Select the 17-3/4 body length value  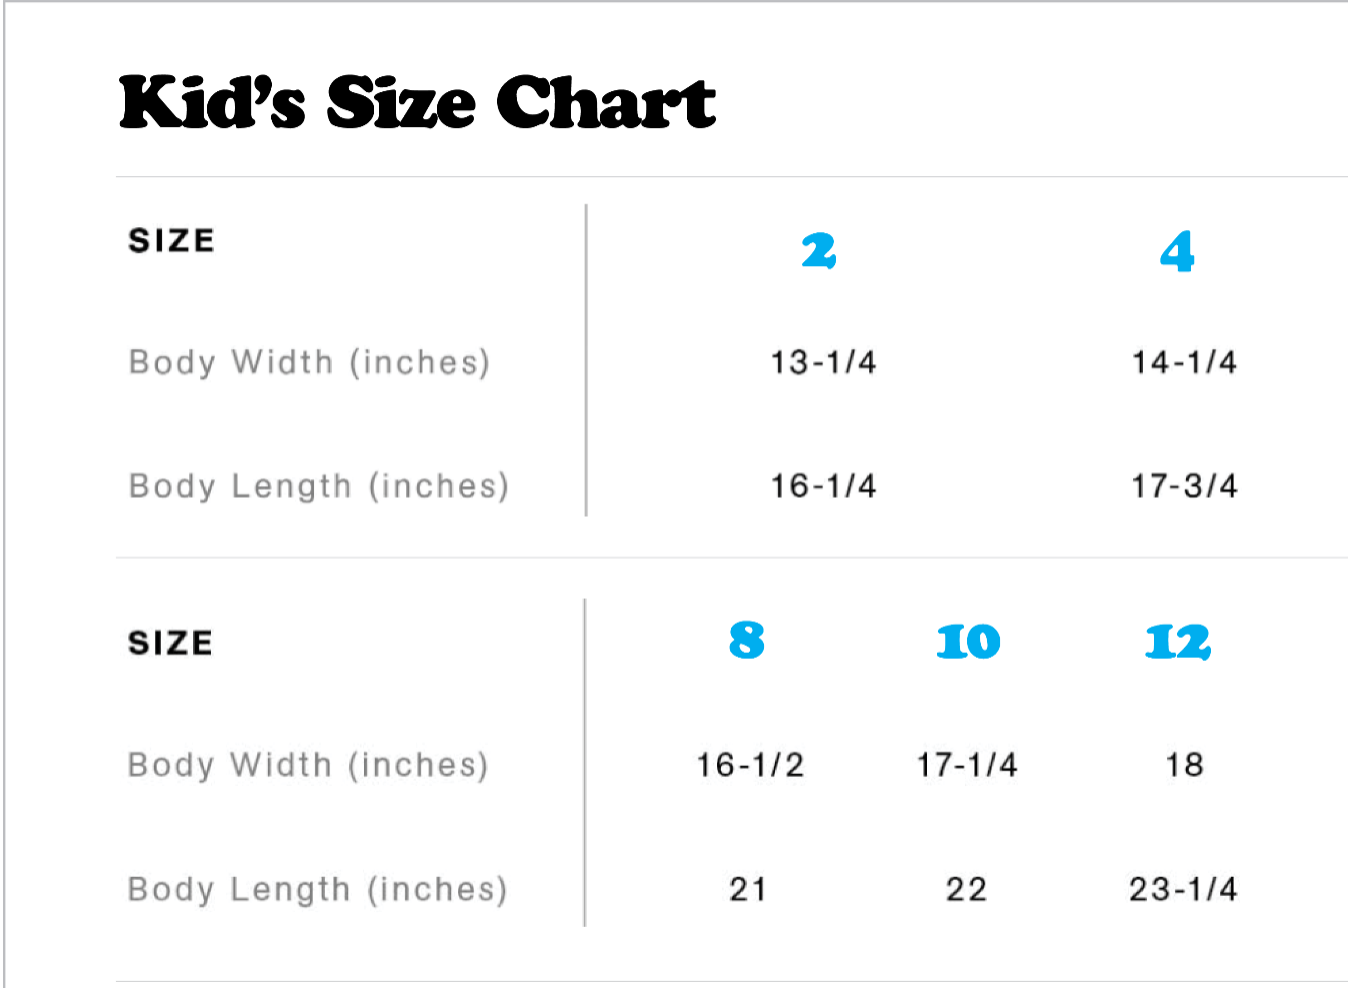1184,486
